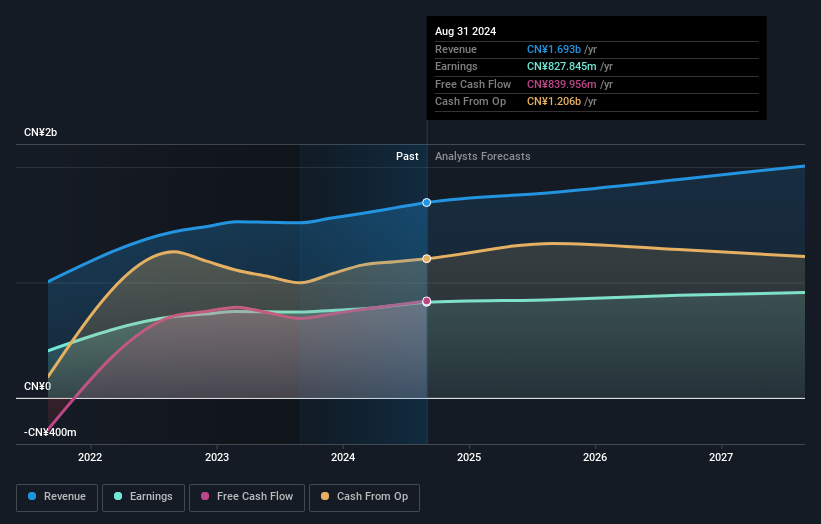Click the CN¥827.845m earnings value
Screen dimensions: 821x524
(x=562, y=66)
